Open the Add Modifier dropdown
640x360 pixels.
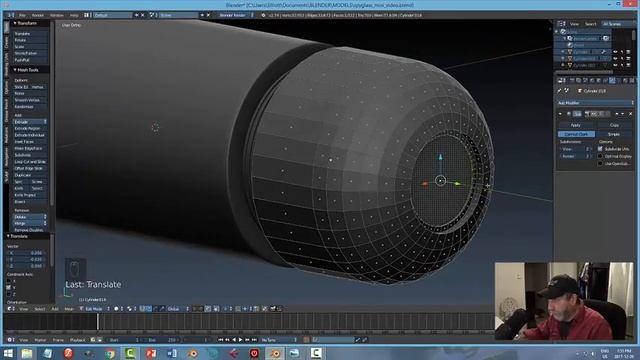coord(596,103)
